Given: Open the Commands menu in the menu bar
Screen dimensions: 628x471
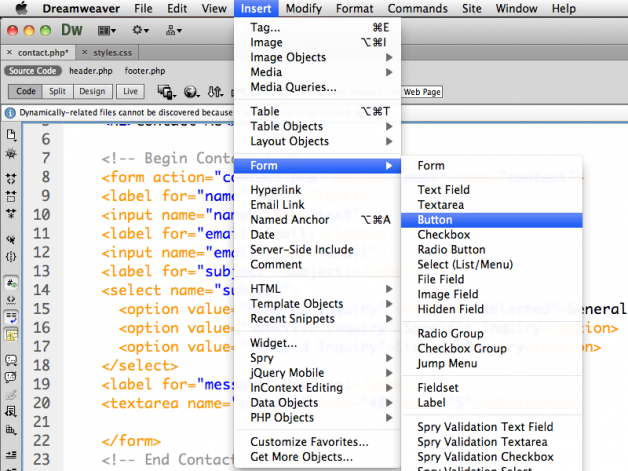Looking at the screenshot, I should tap(417, 8).
